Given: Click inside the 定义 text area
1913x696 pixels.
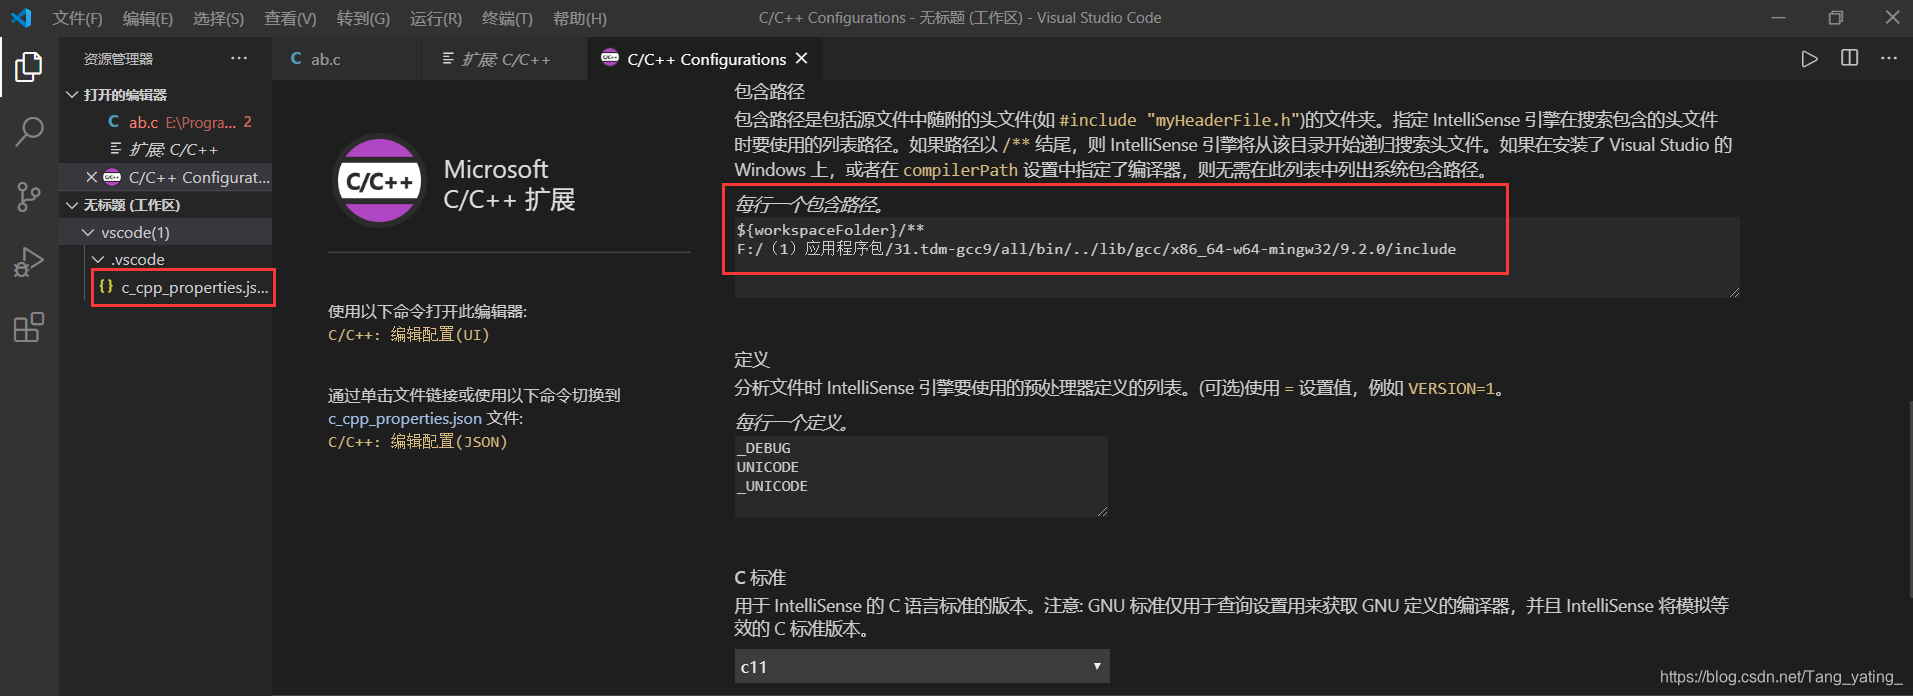Looking at the screenshot, I should [921, 476].
